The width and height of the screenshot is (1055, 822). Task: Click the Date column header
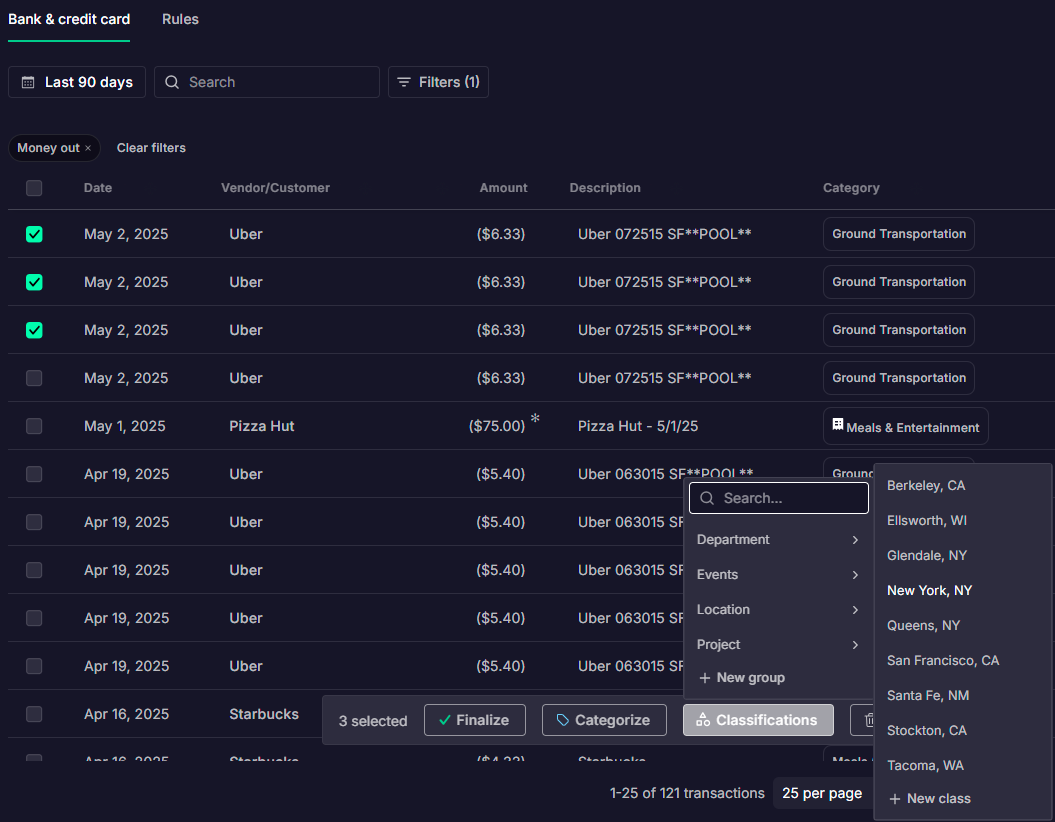coord(98,188)
